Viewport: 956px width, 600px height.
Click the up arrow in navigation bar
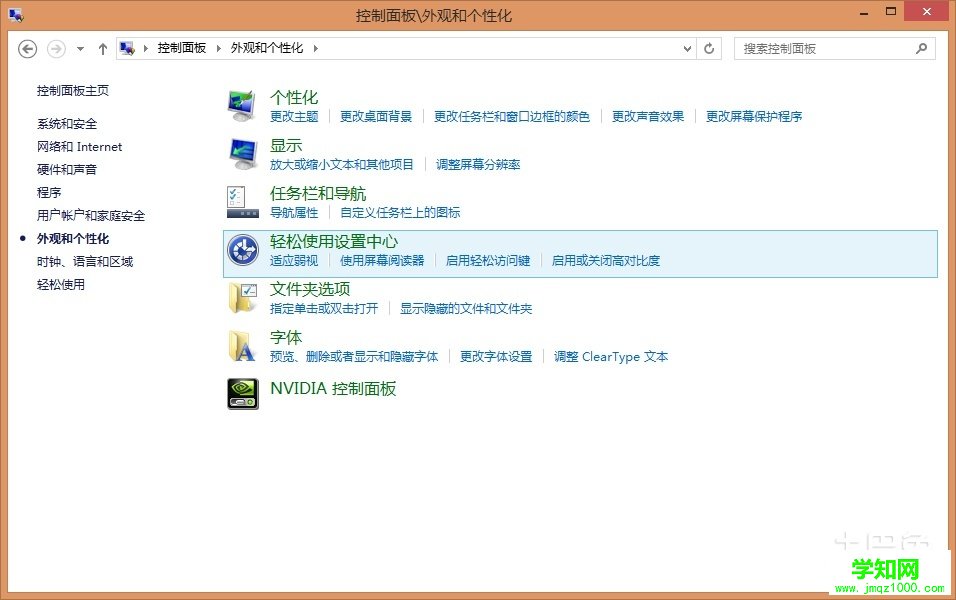click(x=103, y=48)
